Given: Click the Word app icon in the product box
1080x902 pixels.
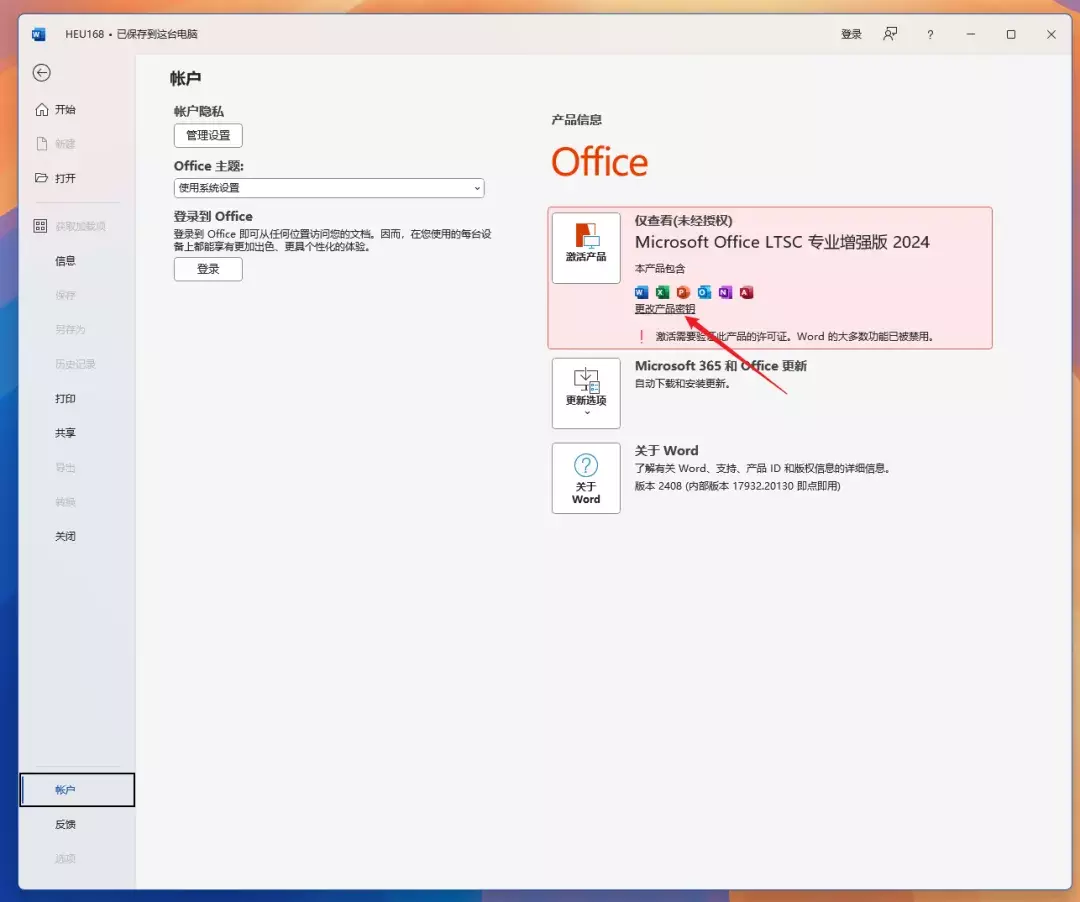Looking at the screenshot, I should click(641, 292).
